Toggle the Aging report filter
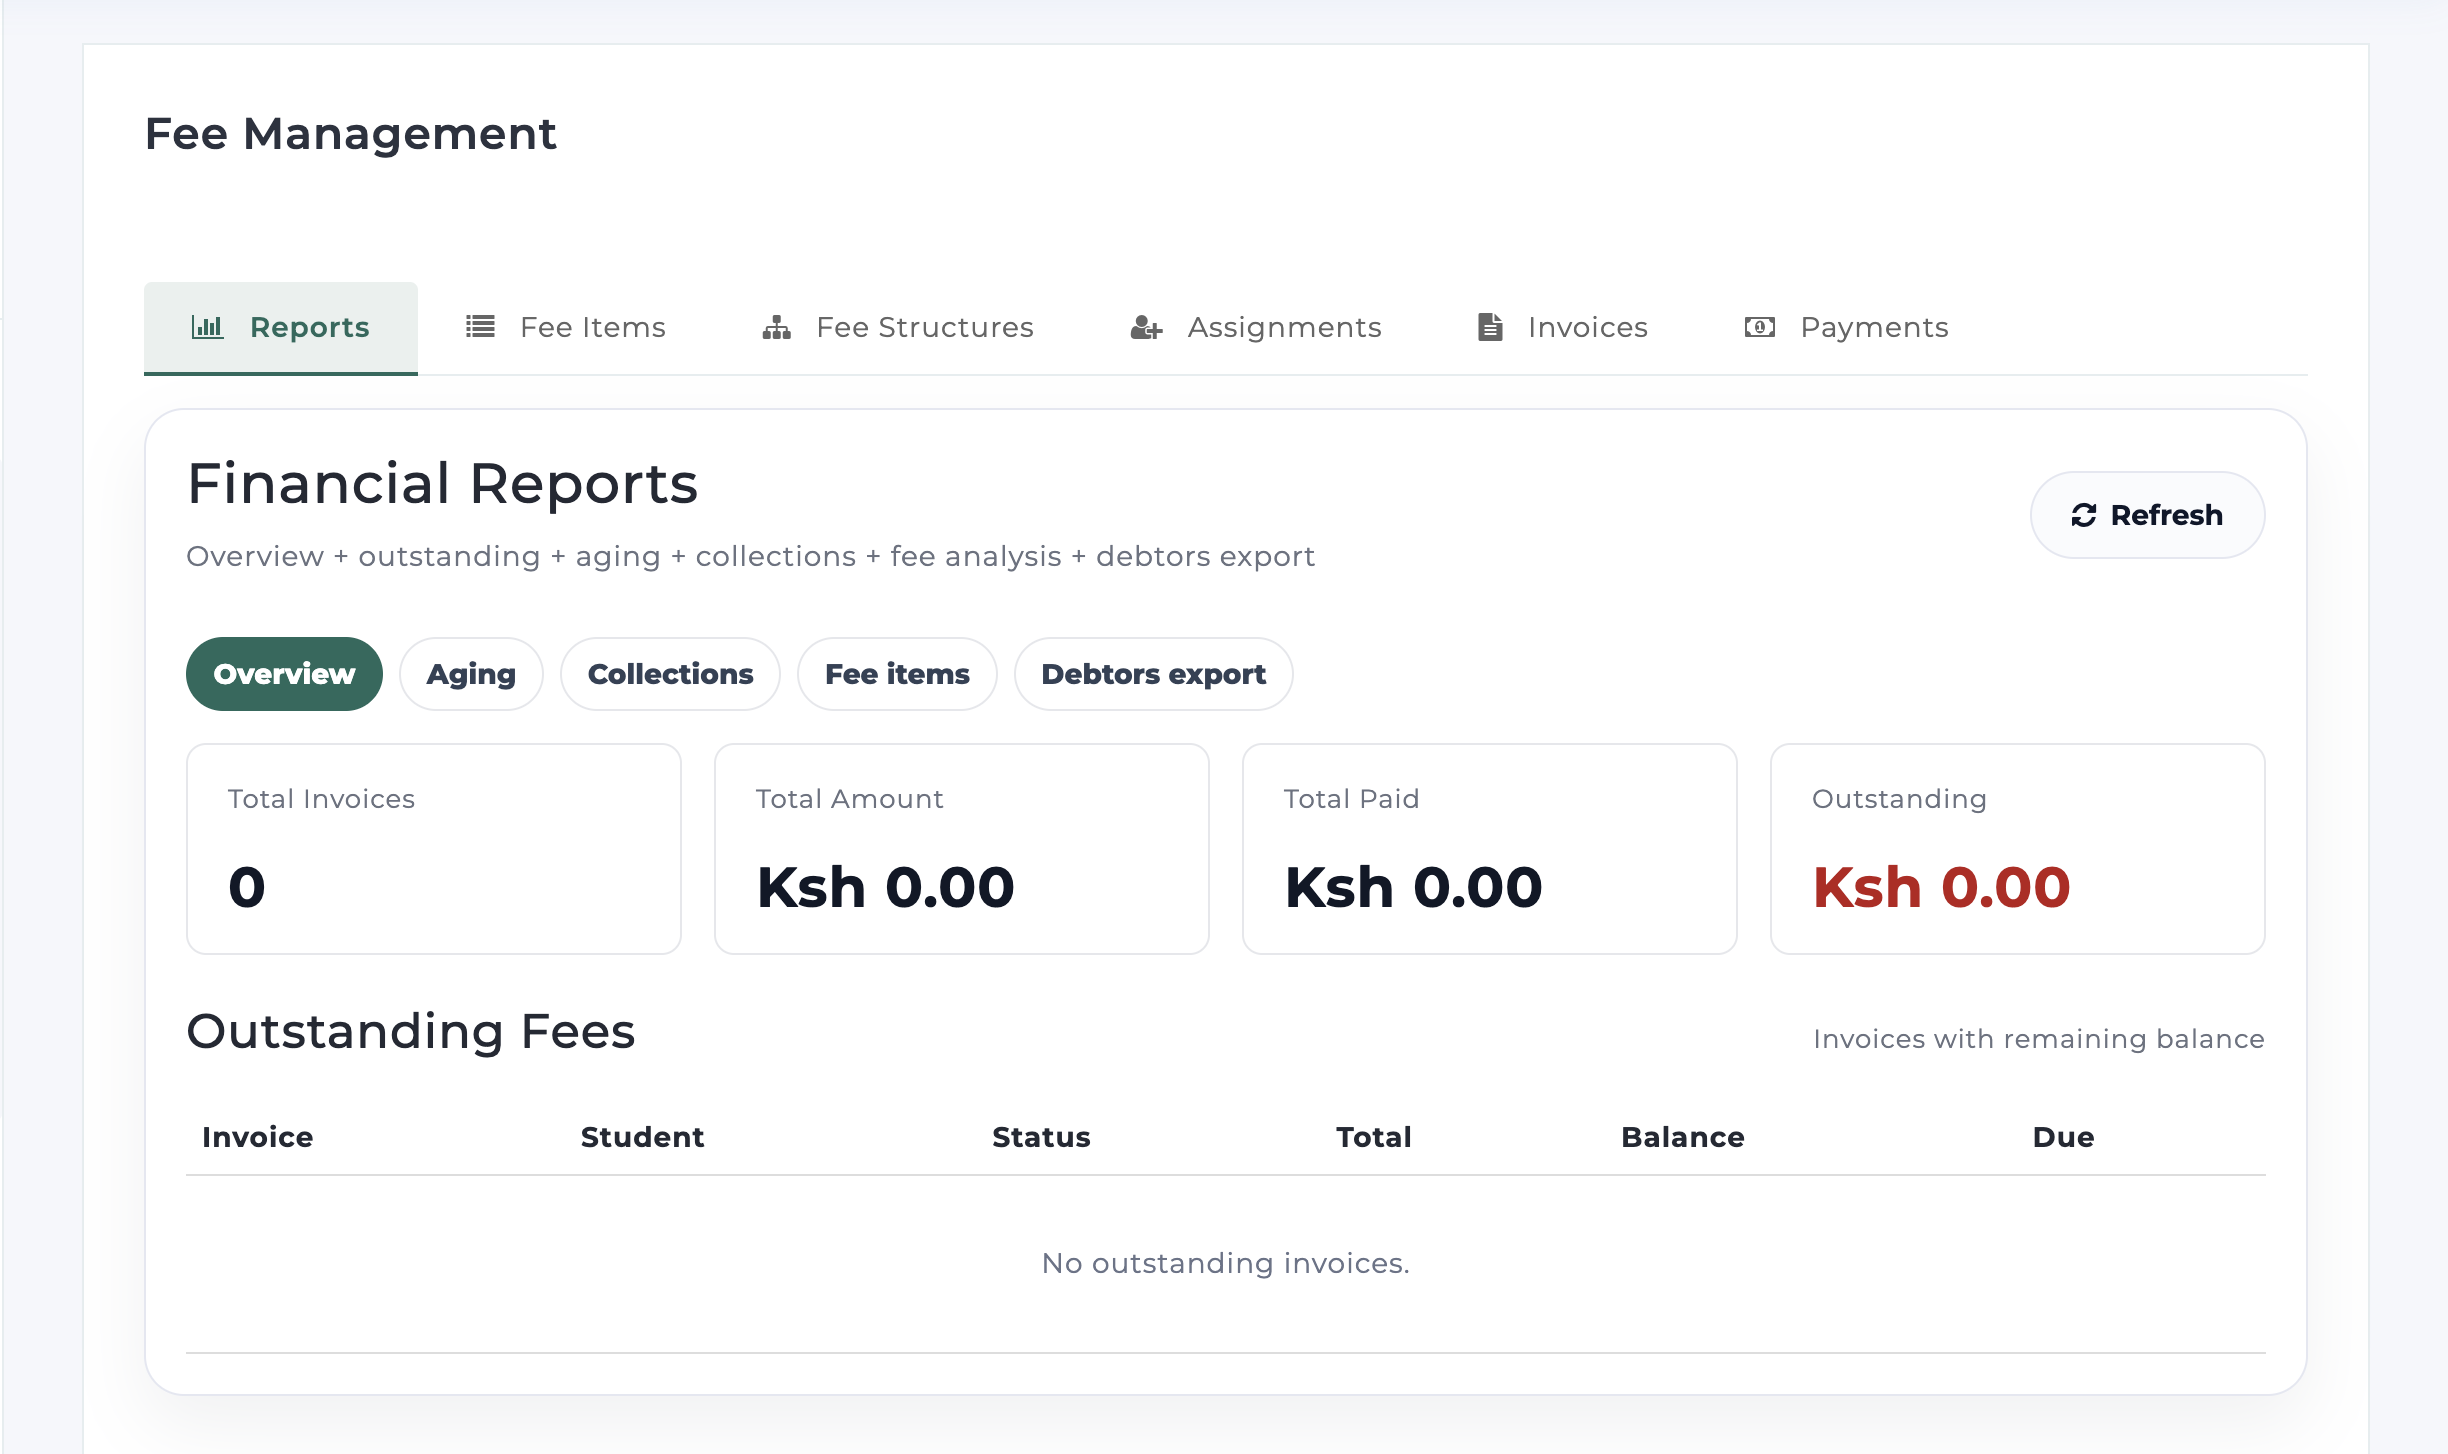Viewport: 2448px width, 1454px height. pyautogui.click(x=470, y=673)
